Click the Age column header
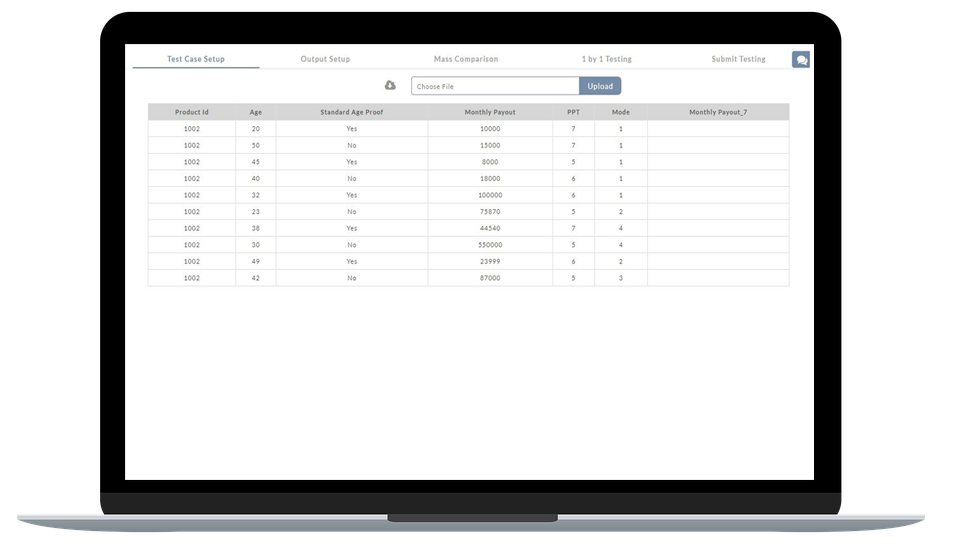The image size is (960, 548). pos(256,112)
